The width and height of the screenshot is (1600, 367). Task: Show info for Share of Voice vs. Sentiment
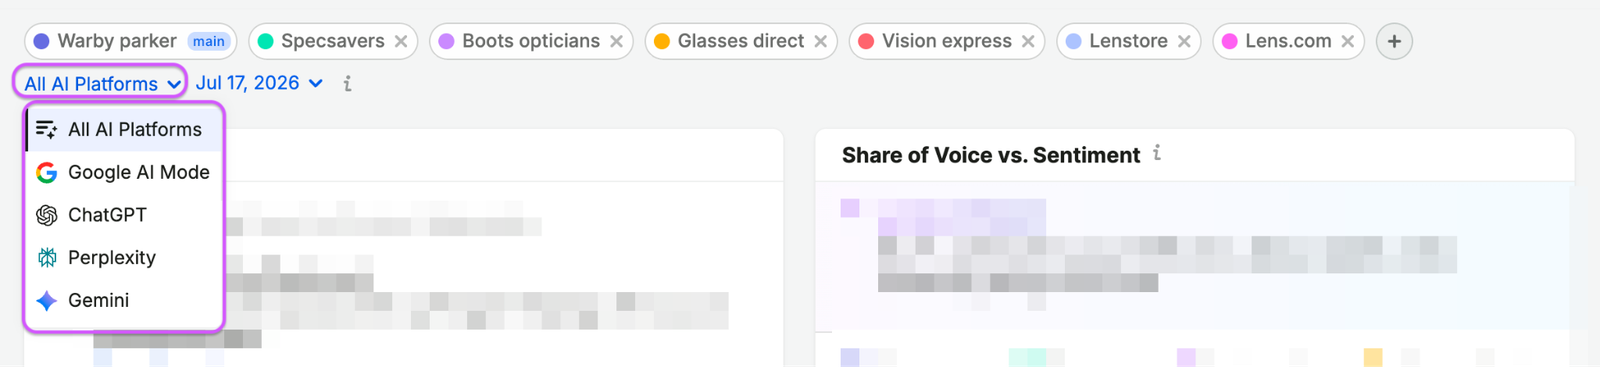(x=1157, y=153)
